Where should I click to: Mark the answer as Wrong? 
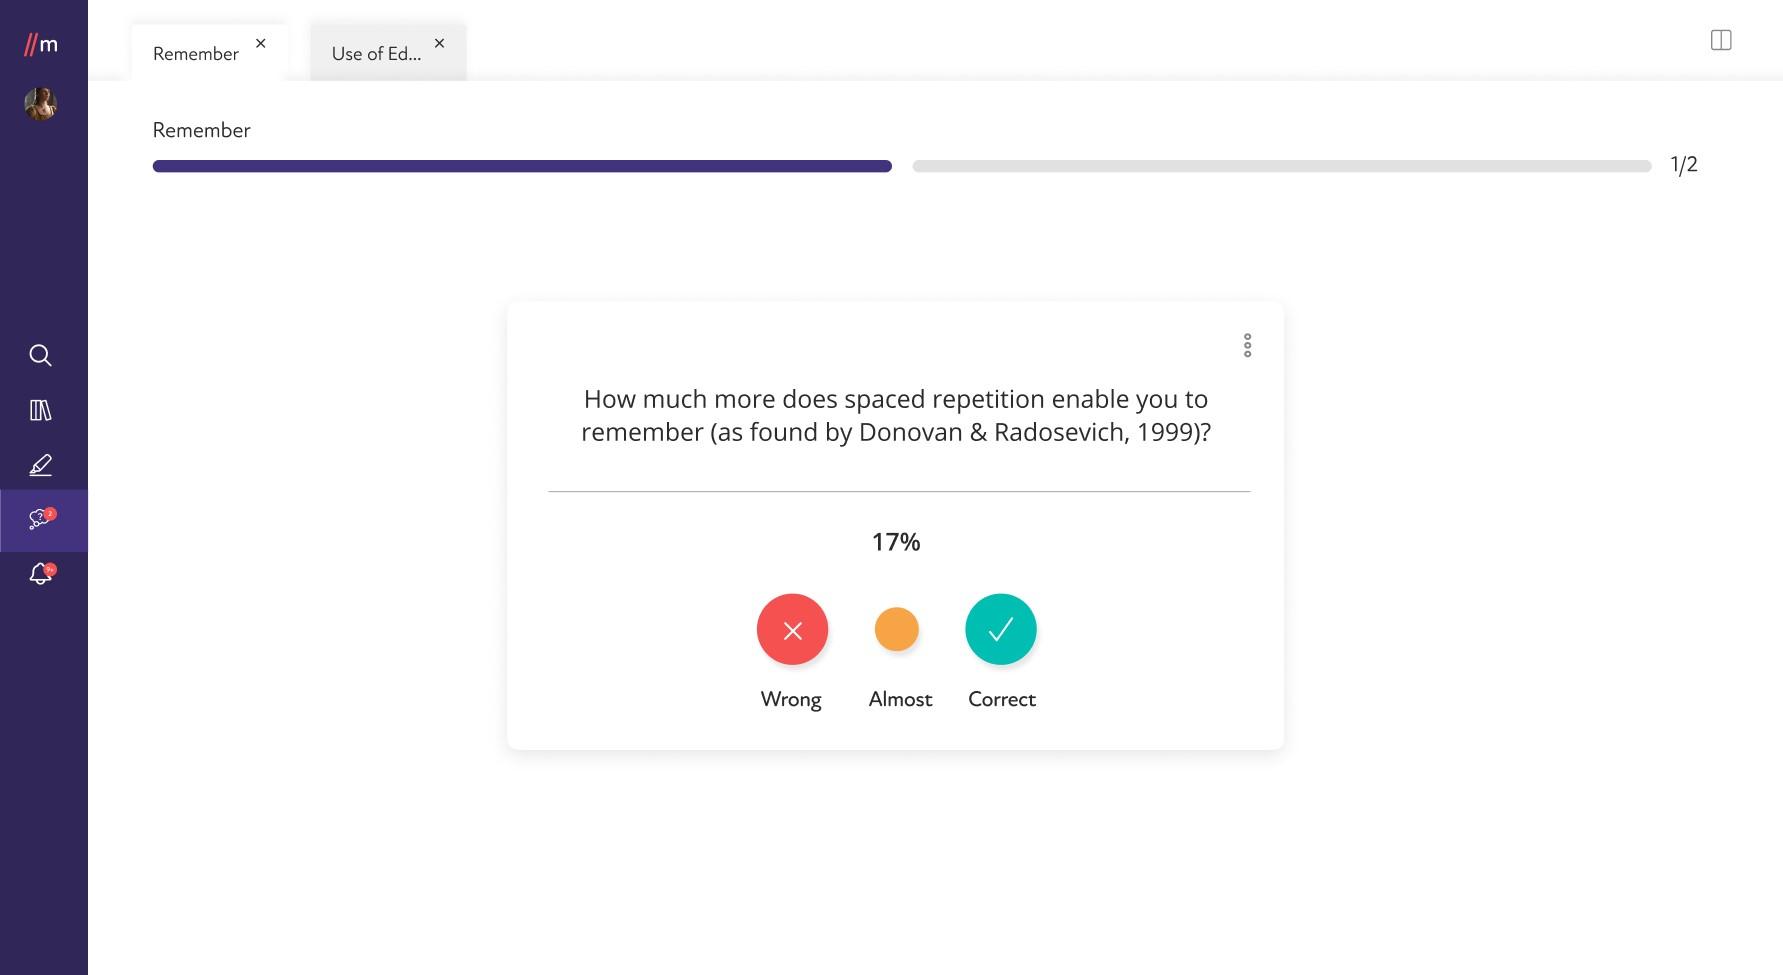tap(792, 630)
